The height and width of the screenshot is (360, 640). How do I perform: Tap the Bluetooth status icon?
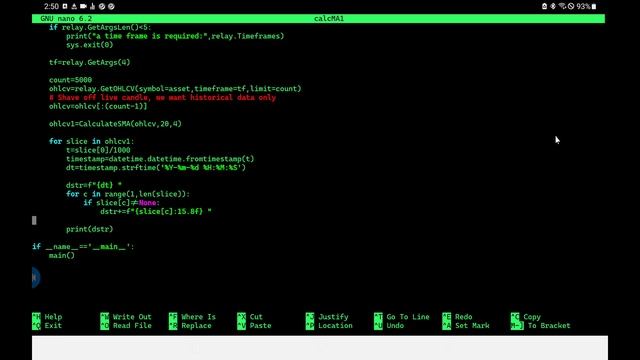tap(553, 7)
